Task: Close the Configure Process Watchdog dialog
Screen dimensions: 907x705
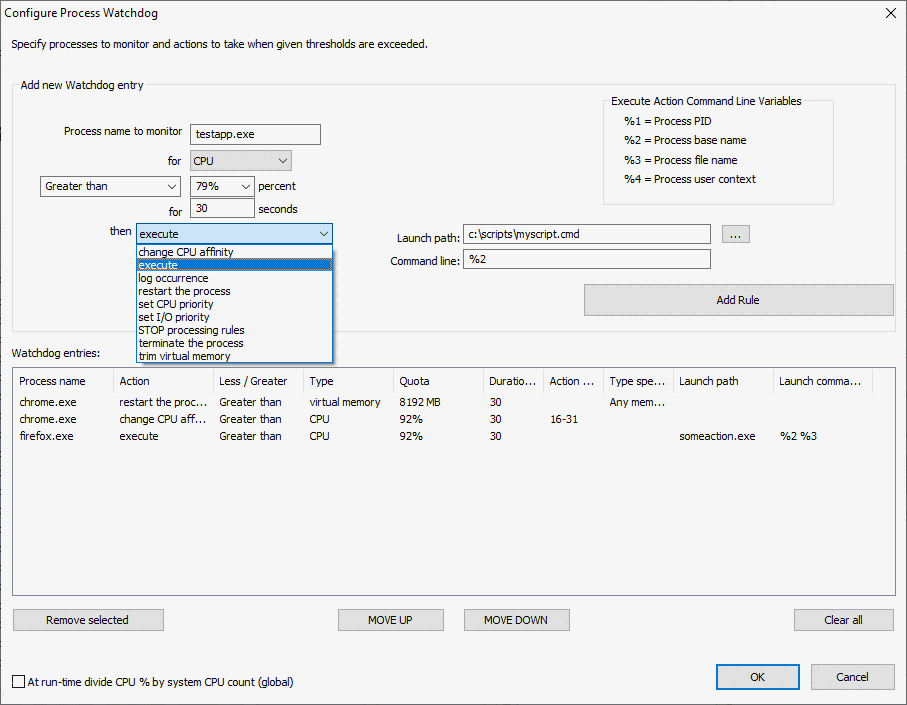Action: tap(890, 13)
